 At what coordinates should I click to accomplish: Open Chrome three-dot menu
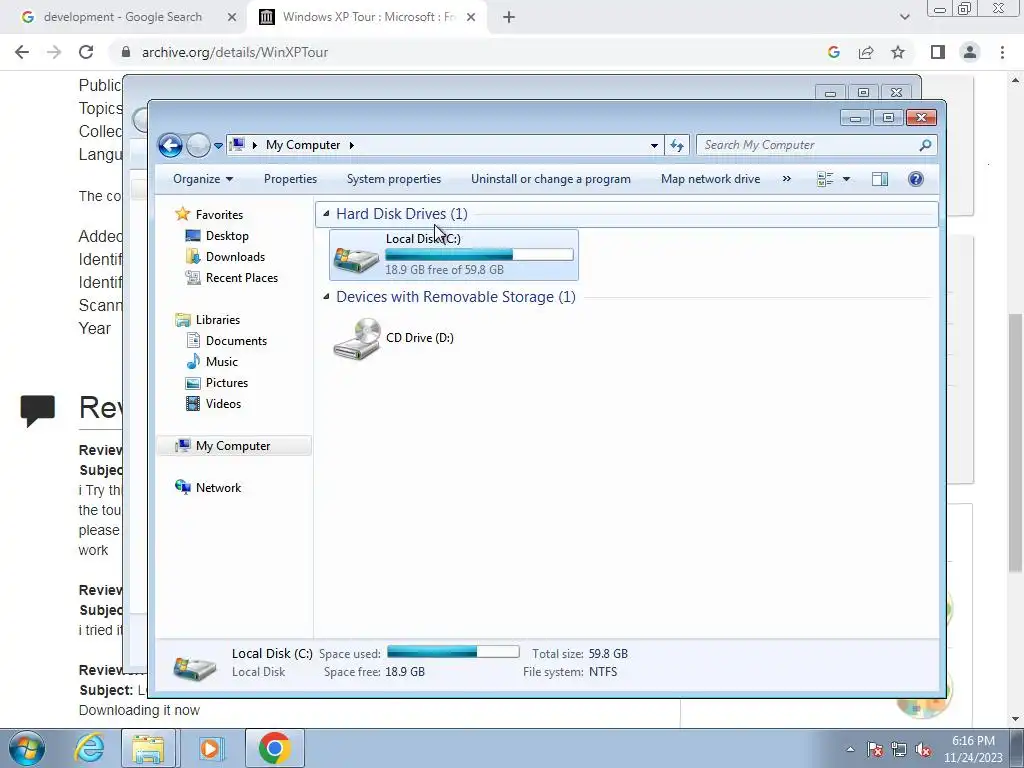(x=1002, y=52)
